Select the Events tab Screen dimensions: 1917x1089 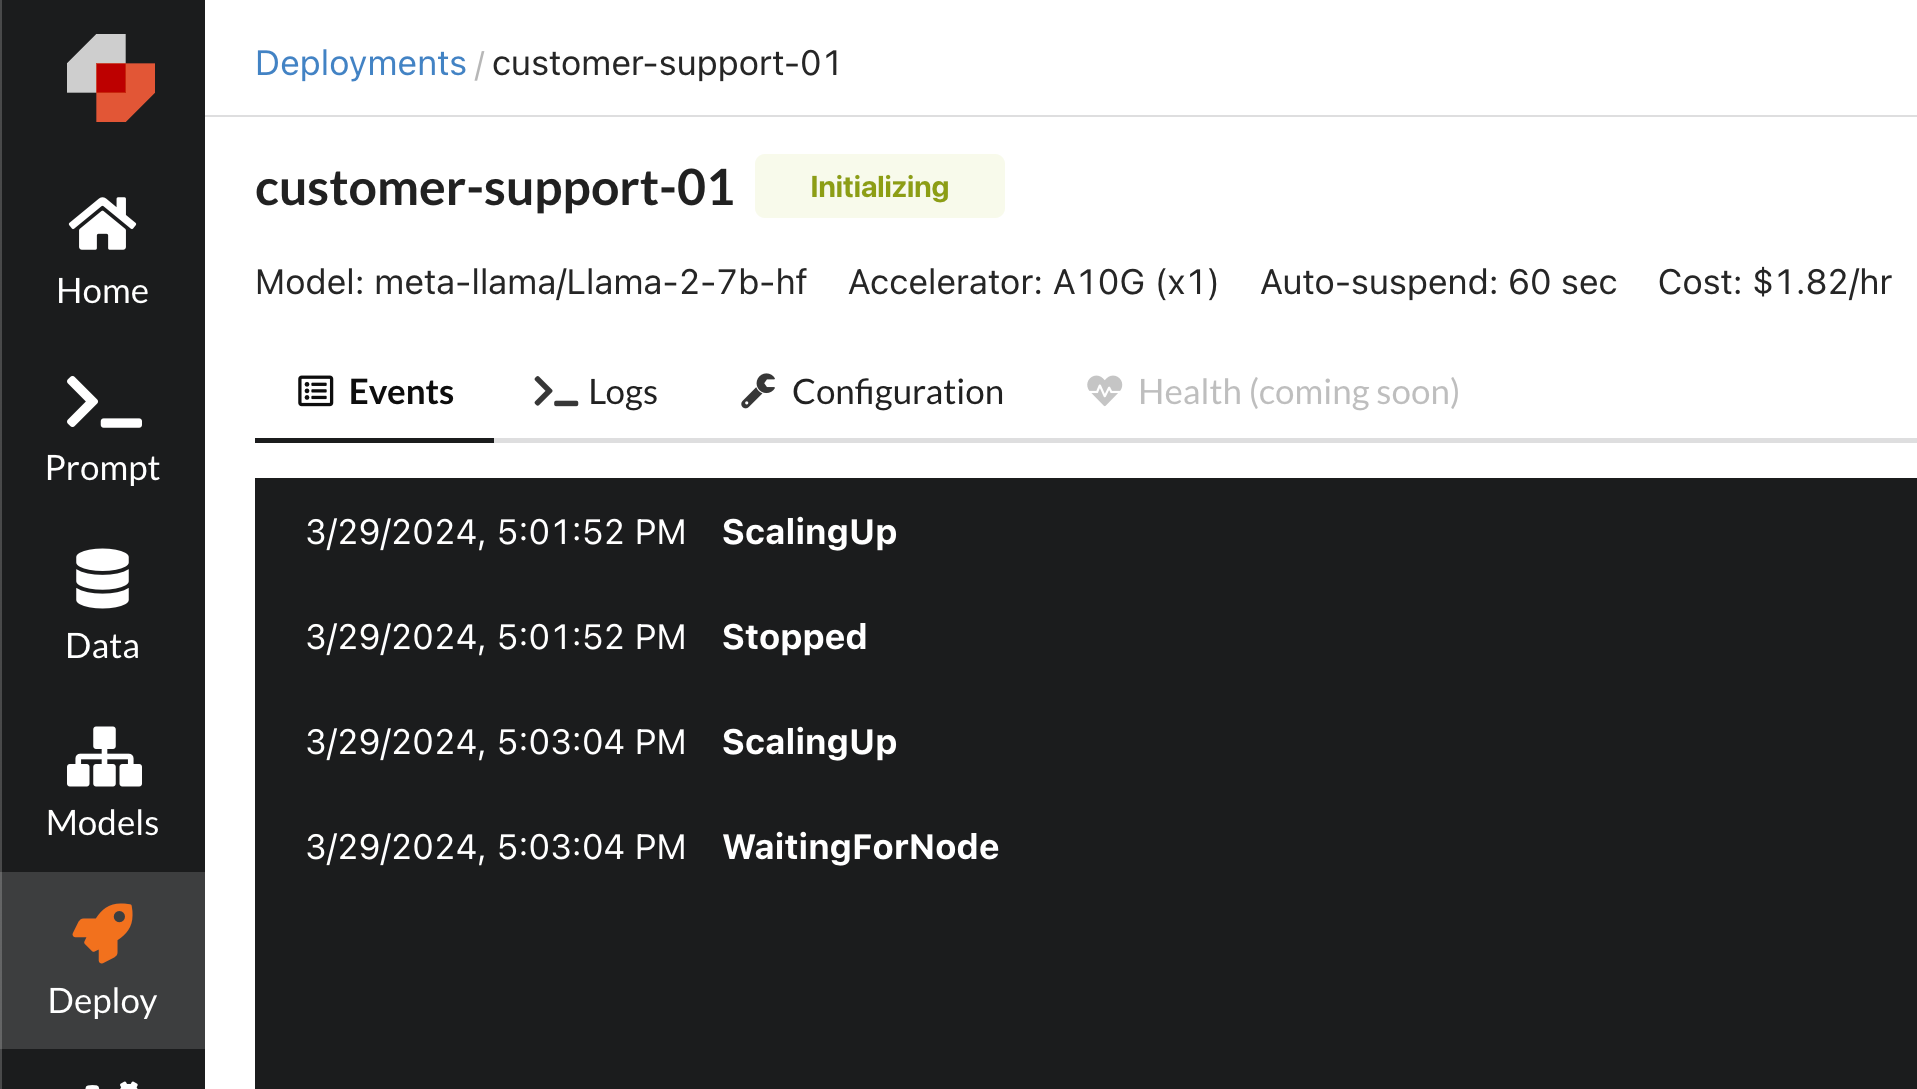click(x=400, y=391)
